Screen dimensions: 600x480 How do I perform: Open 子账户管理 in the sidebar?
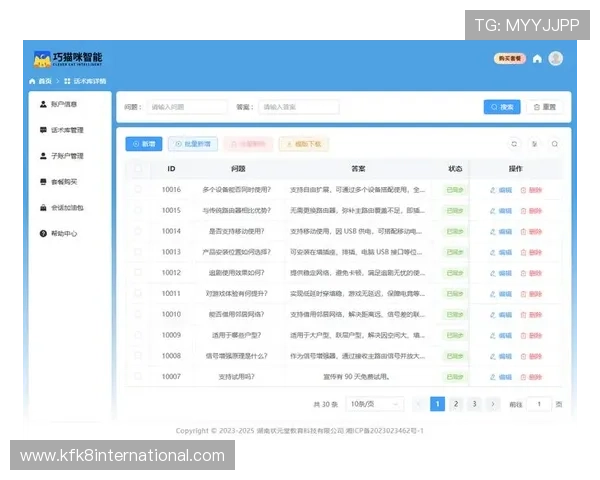tap(62, 156)
